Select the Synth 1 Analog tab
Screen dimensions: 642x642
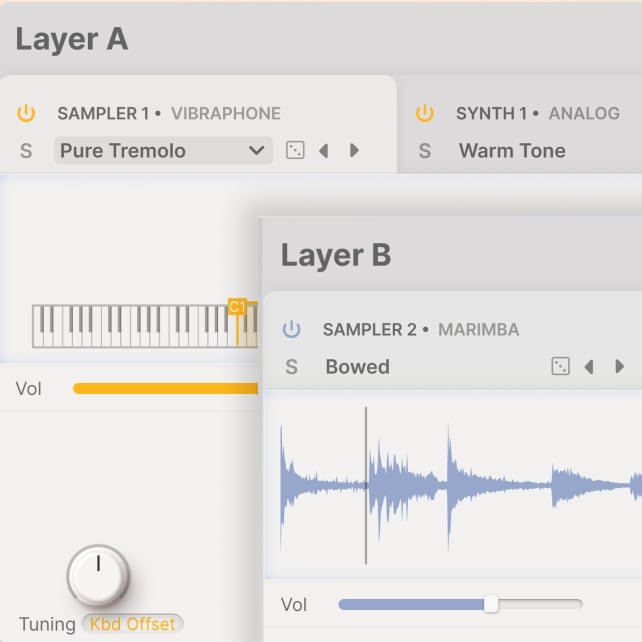(538, 114)
